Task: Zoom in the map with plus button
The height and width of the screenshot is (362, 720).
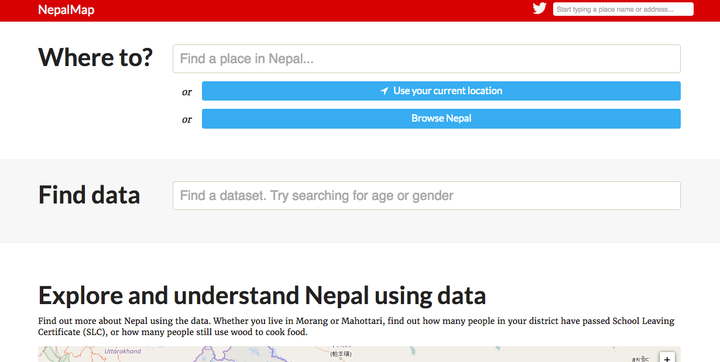Action: click(667, 358)
